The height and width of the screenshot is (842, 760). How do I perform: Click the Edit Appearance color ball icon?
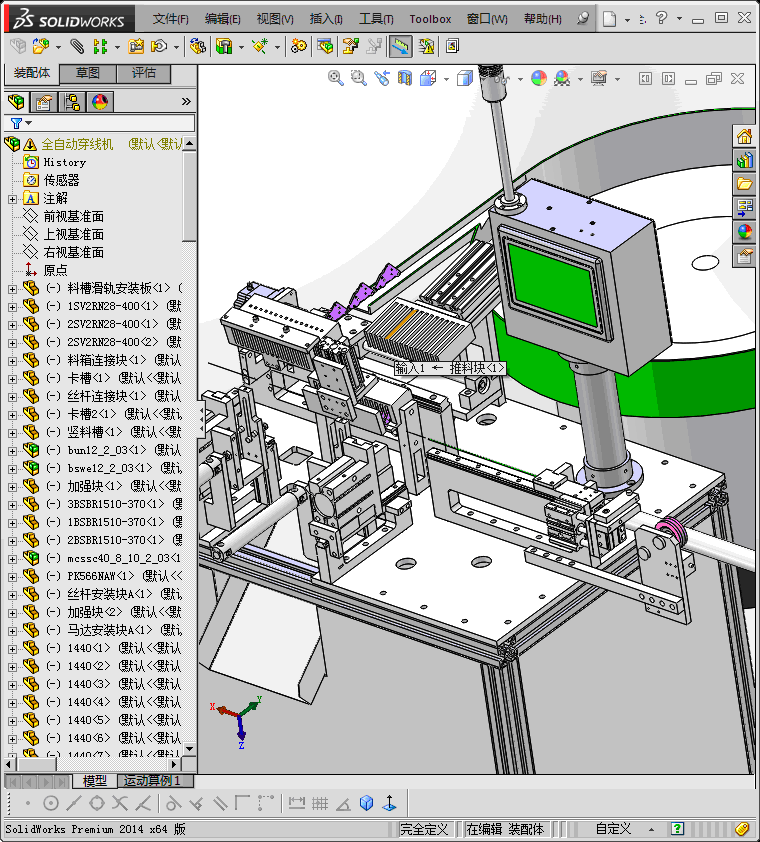pyautogui.click(x=539, y=78)
